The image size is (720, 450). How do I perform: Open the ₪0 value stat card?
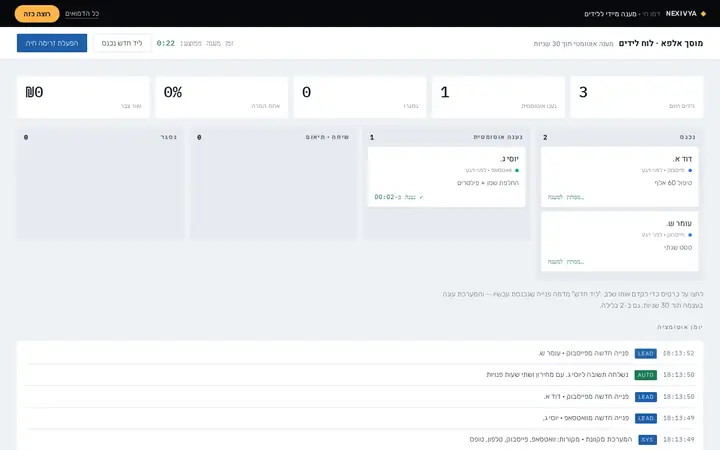83,97
